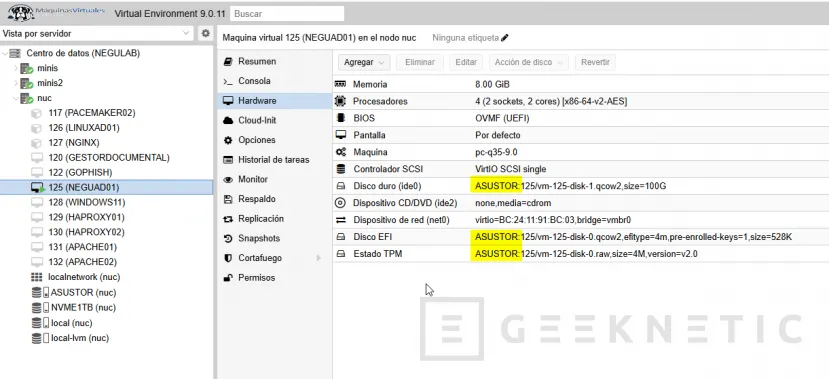Select VM 120 (GESTORDOCUMENTAL)
The height and width of the screenshot is (379, 829).
tap(108, 158)
